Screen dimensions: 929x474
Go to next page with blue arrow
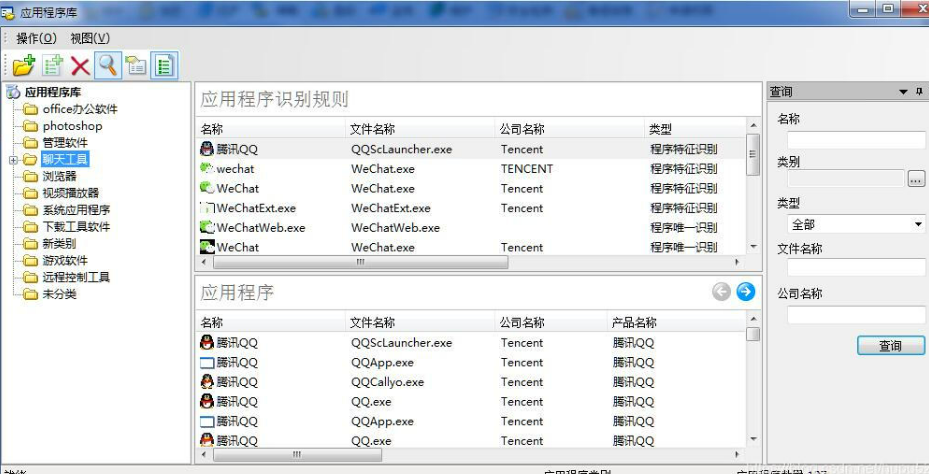745,292
